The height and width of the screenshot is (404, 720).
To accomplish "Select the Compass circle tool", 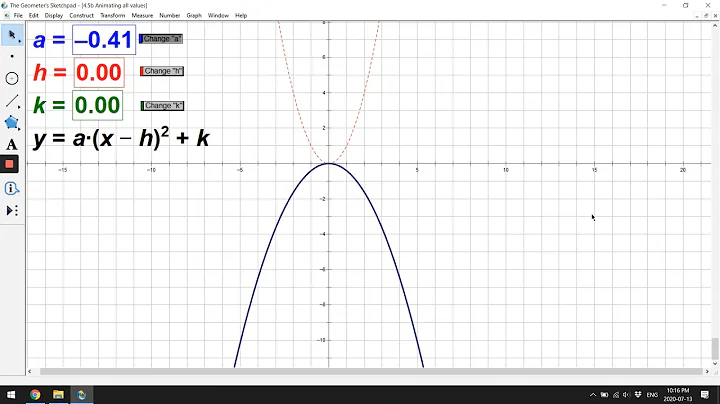I will coord(12,79).
